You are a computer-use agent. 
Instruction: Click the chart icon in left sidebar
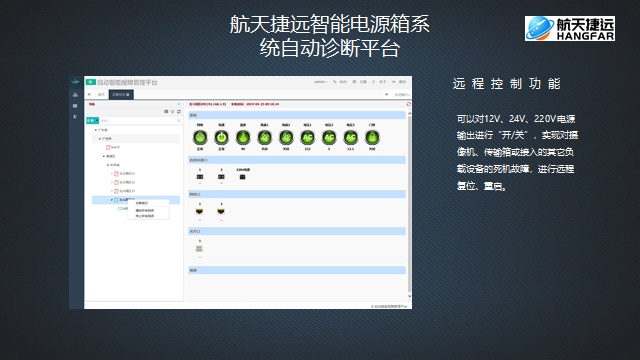pyautogui.click(x=76, y=106)
